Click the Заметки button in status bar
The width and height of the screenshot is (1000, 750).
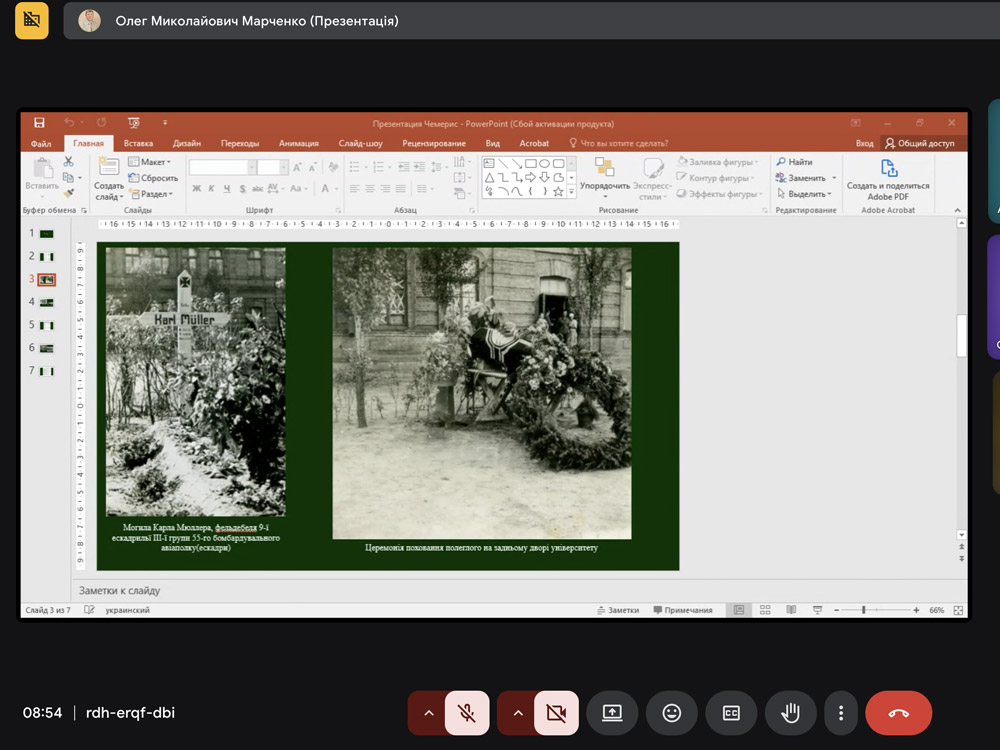(617, 610)
